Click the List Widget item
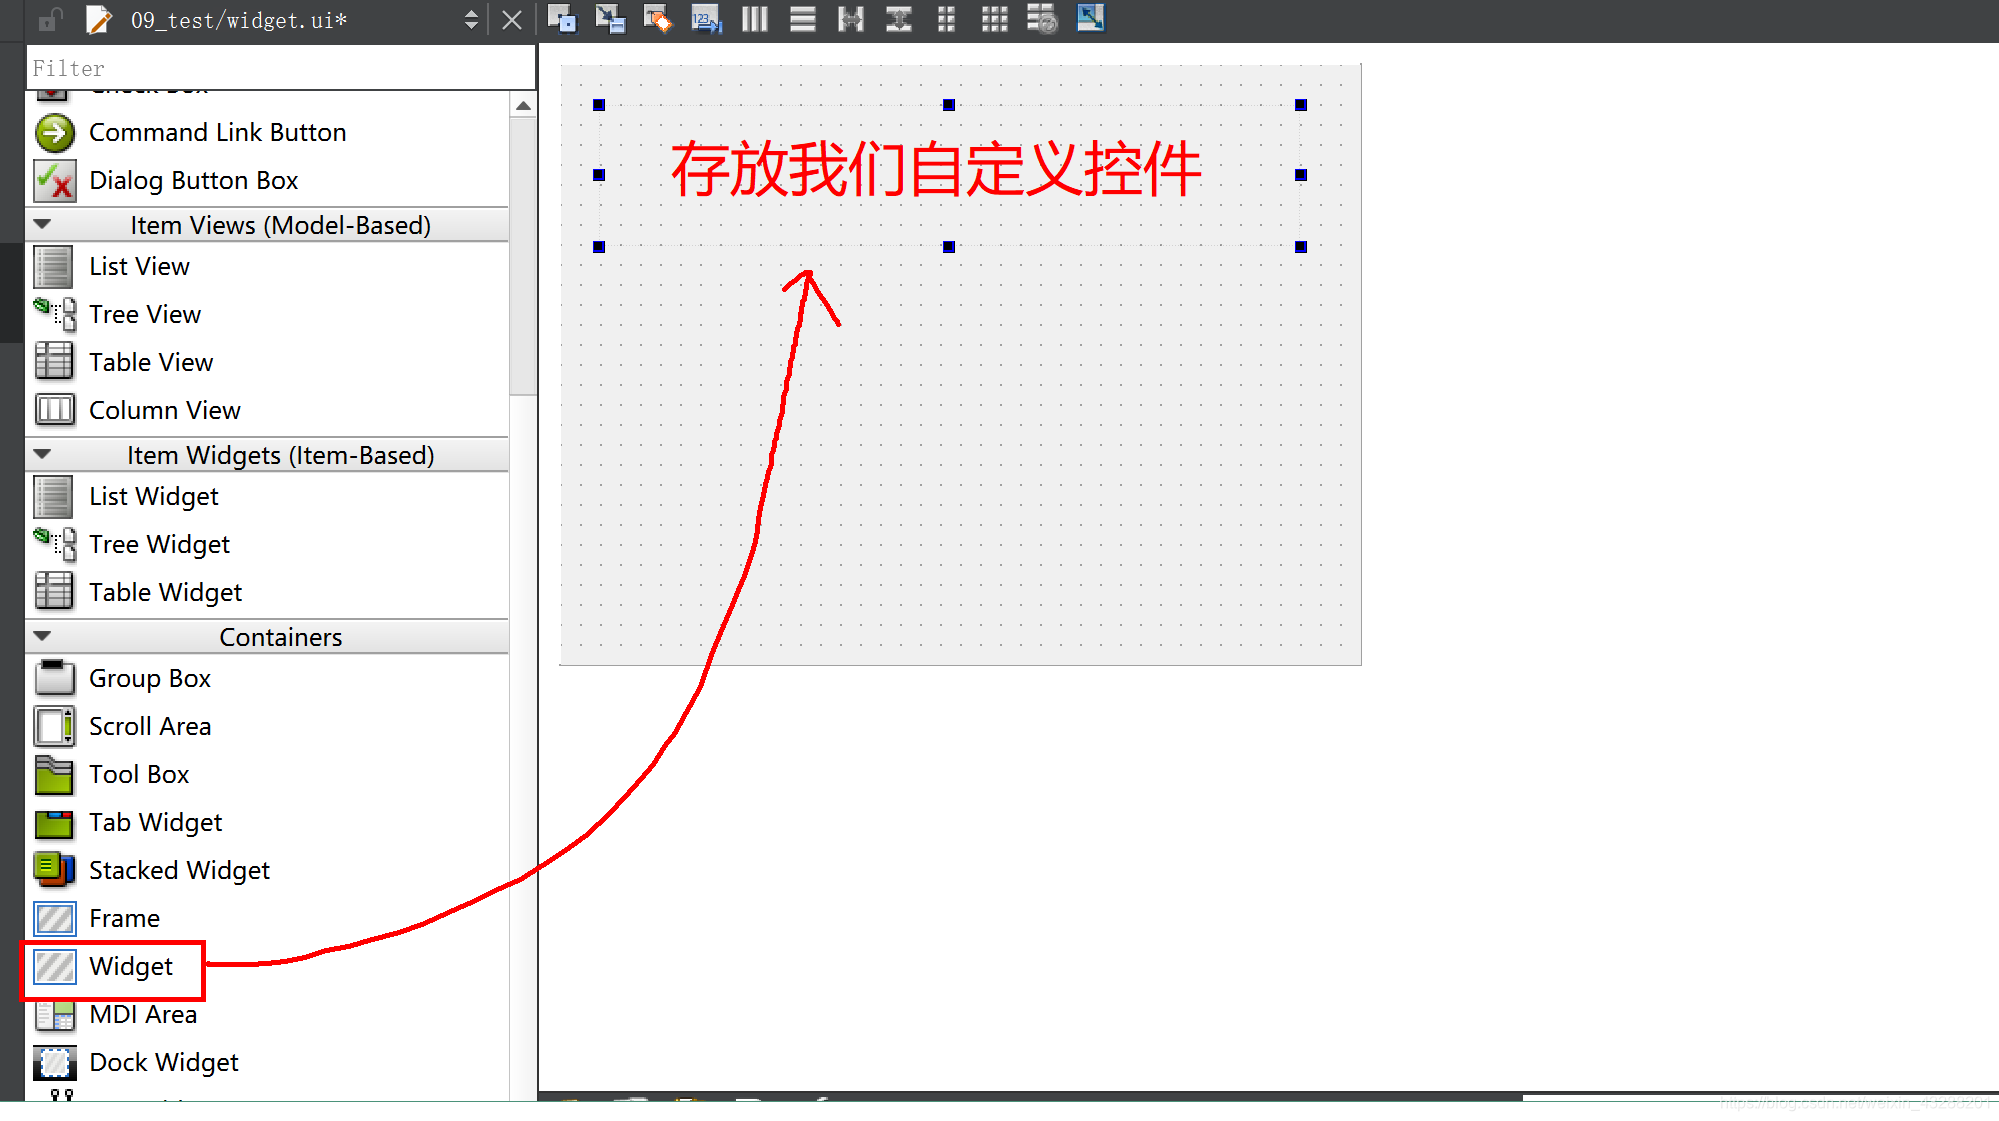Viewport: 1999px width, 1121px height. coord(152,495)
